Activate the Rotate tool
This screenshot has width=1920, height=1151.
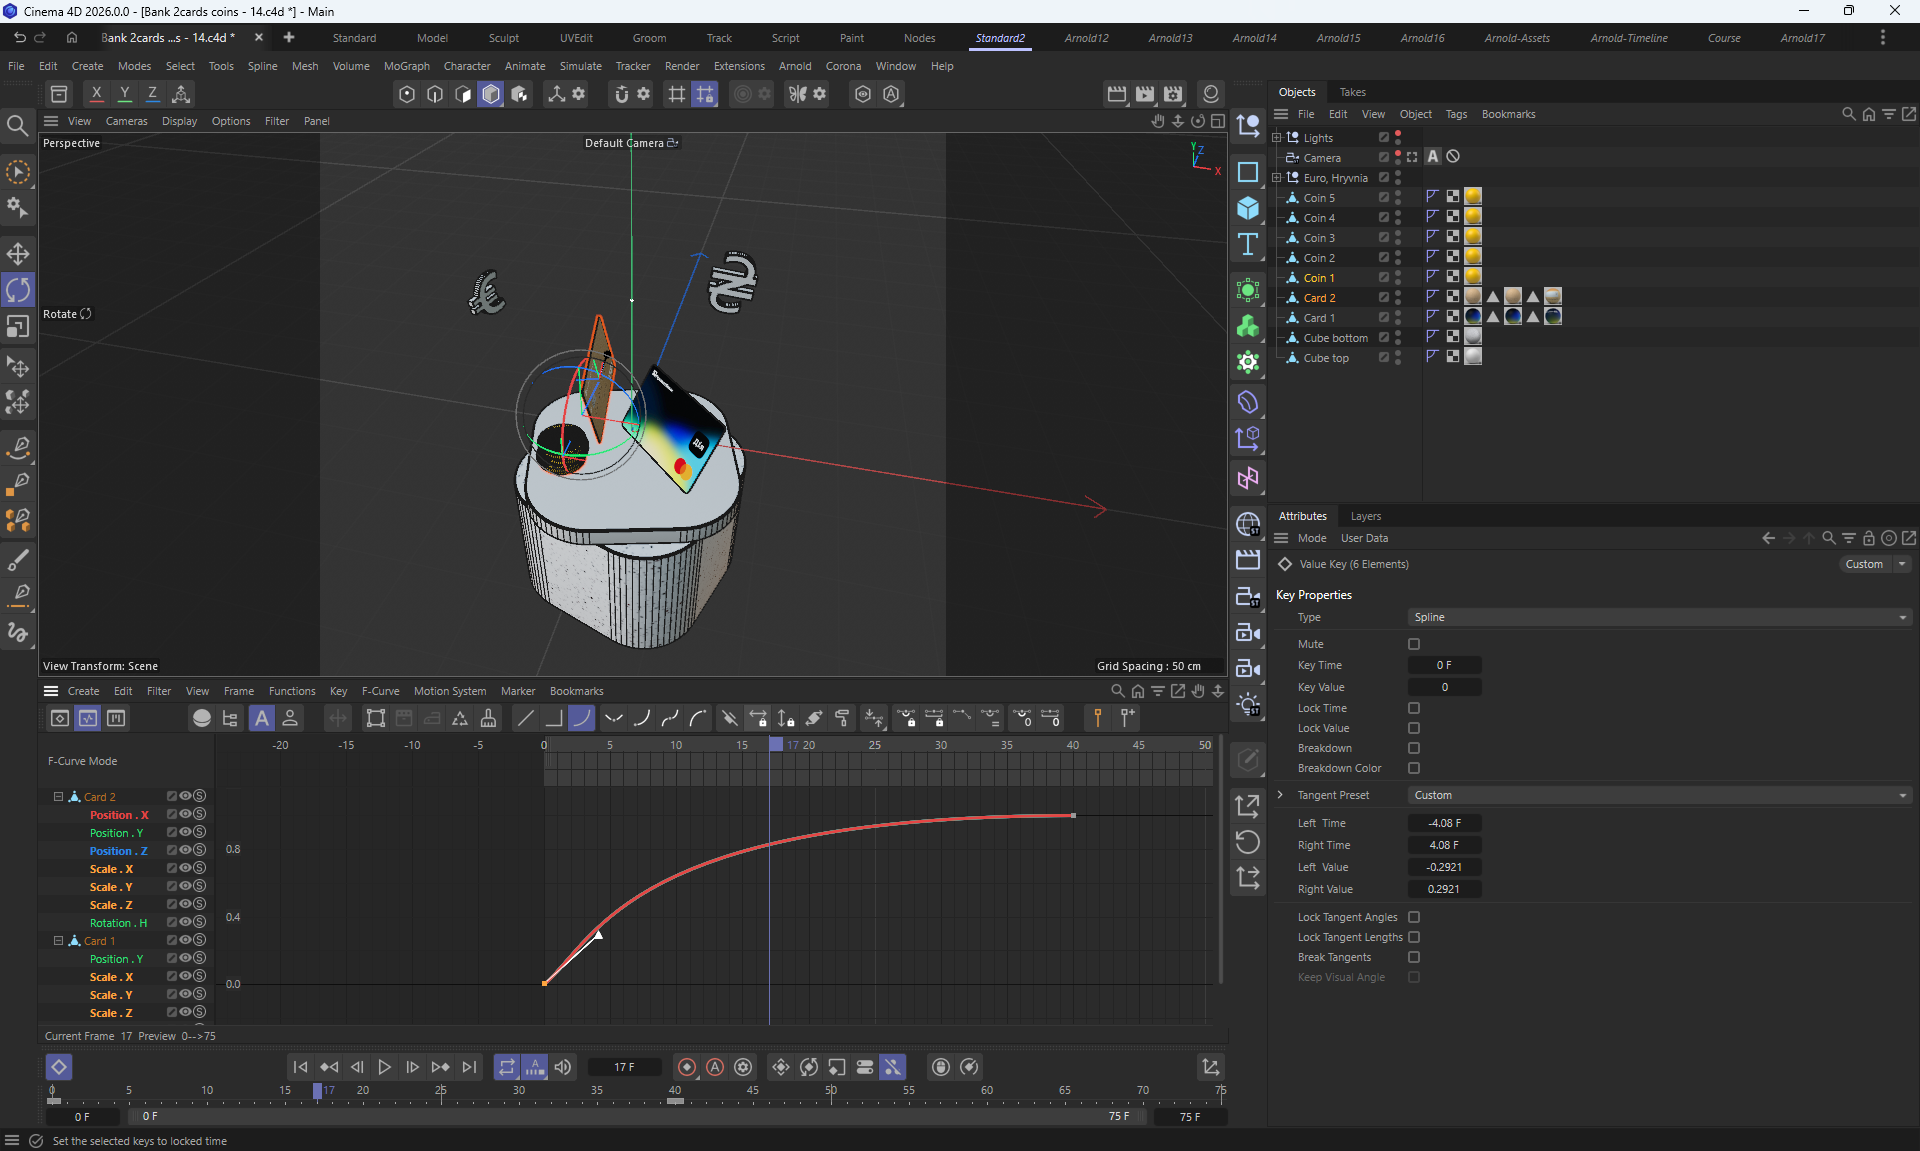18,290
